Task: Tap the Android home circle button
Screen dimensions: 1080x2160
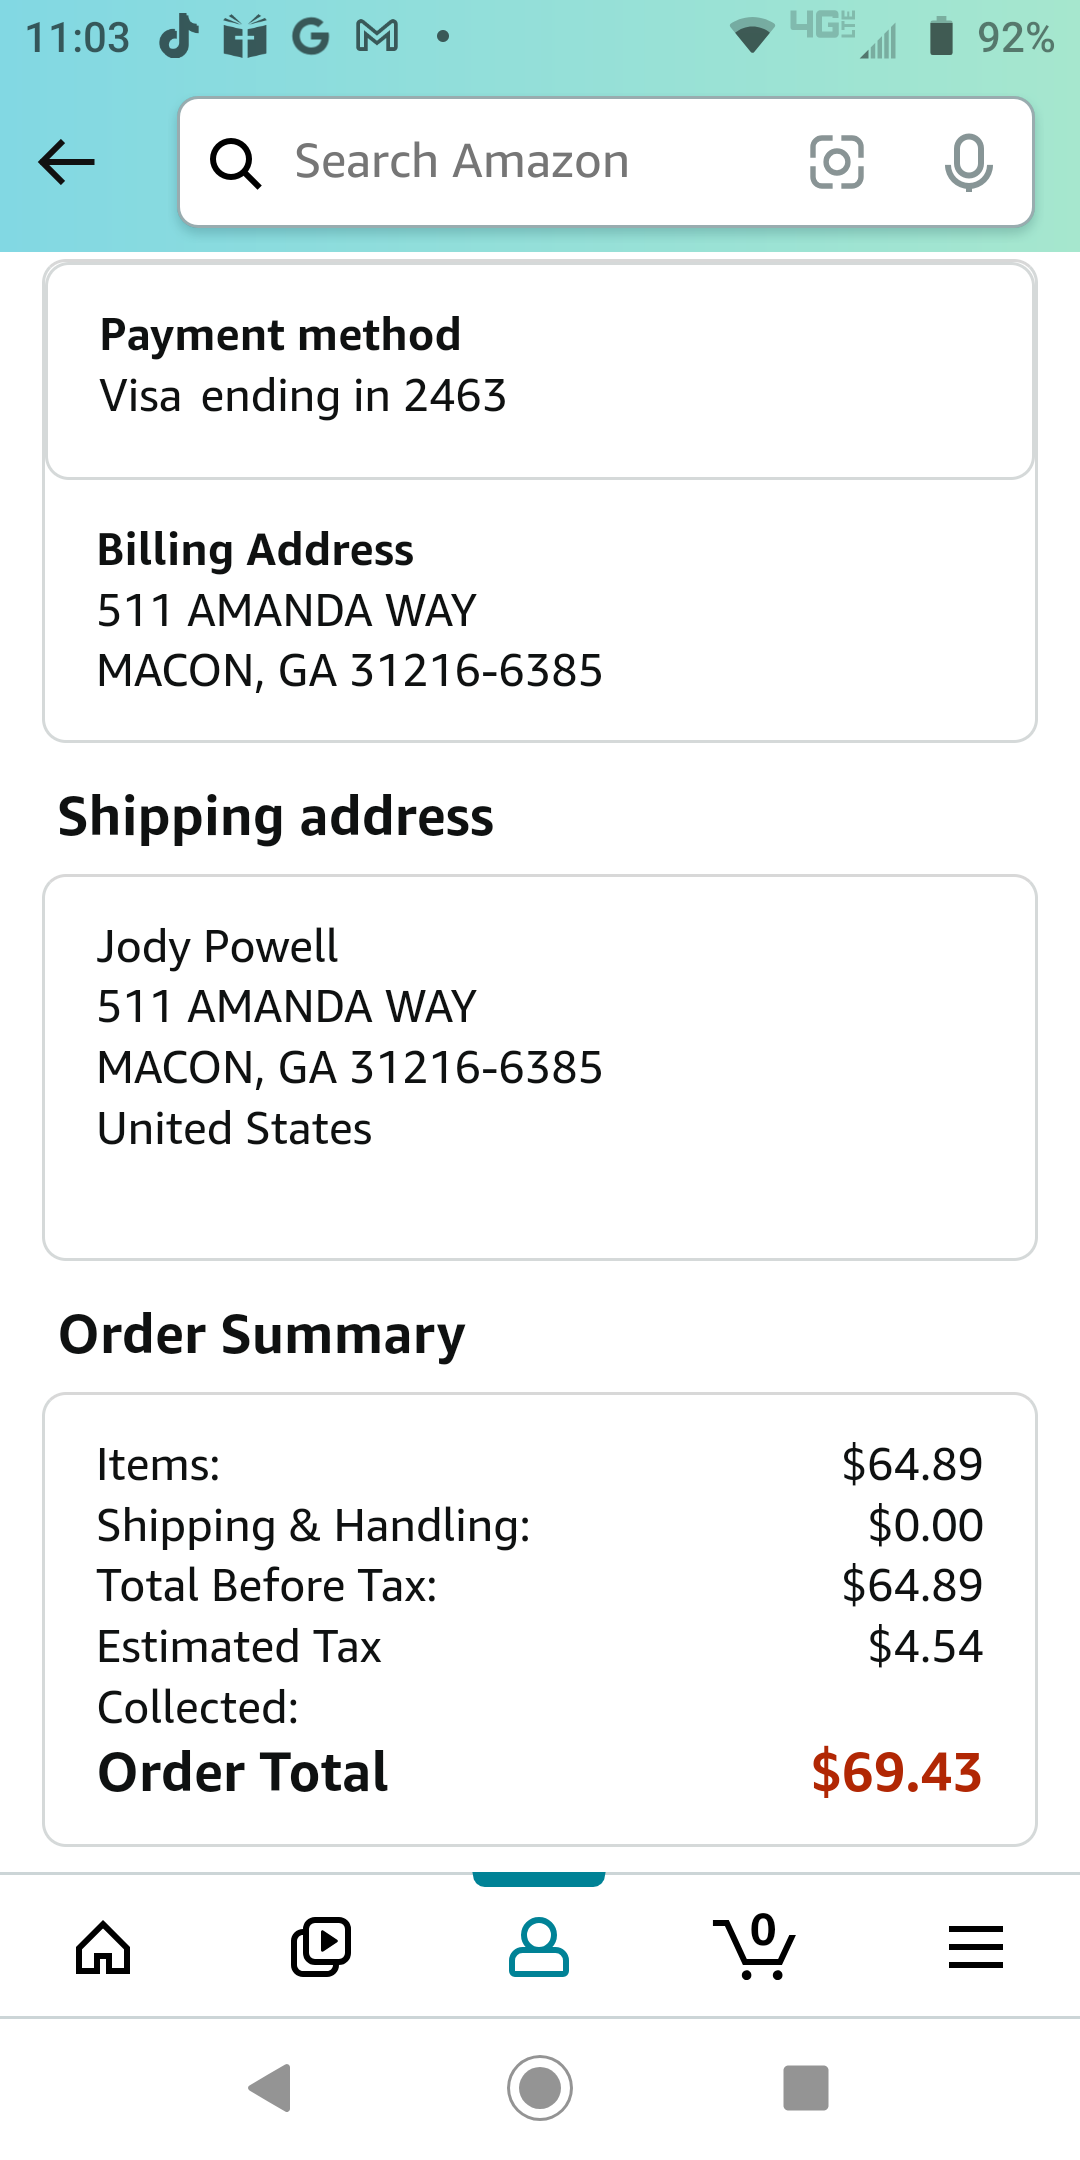Action: click(540, 2088)
